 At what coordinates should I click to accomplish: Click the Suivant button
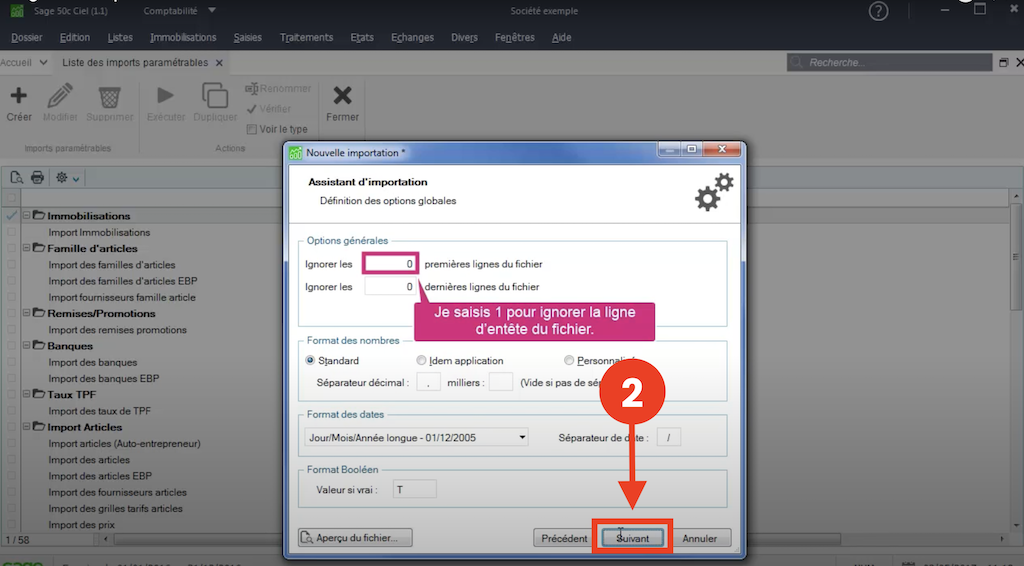tap(632, 538)
